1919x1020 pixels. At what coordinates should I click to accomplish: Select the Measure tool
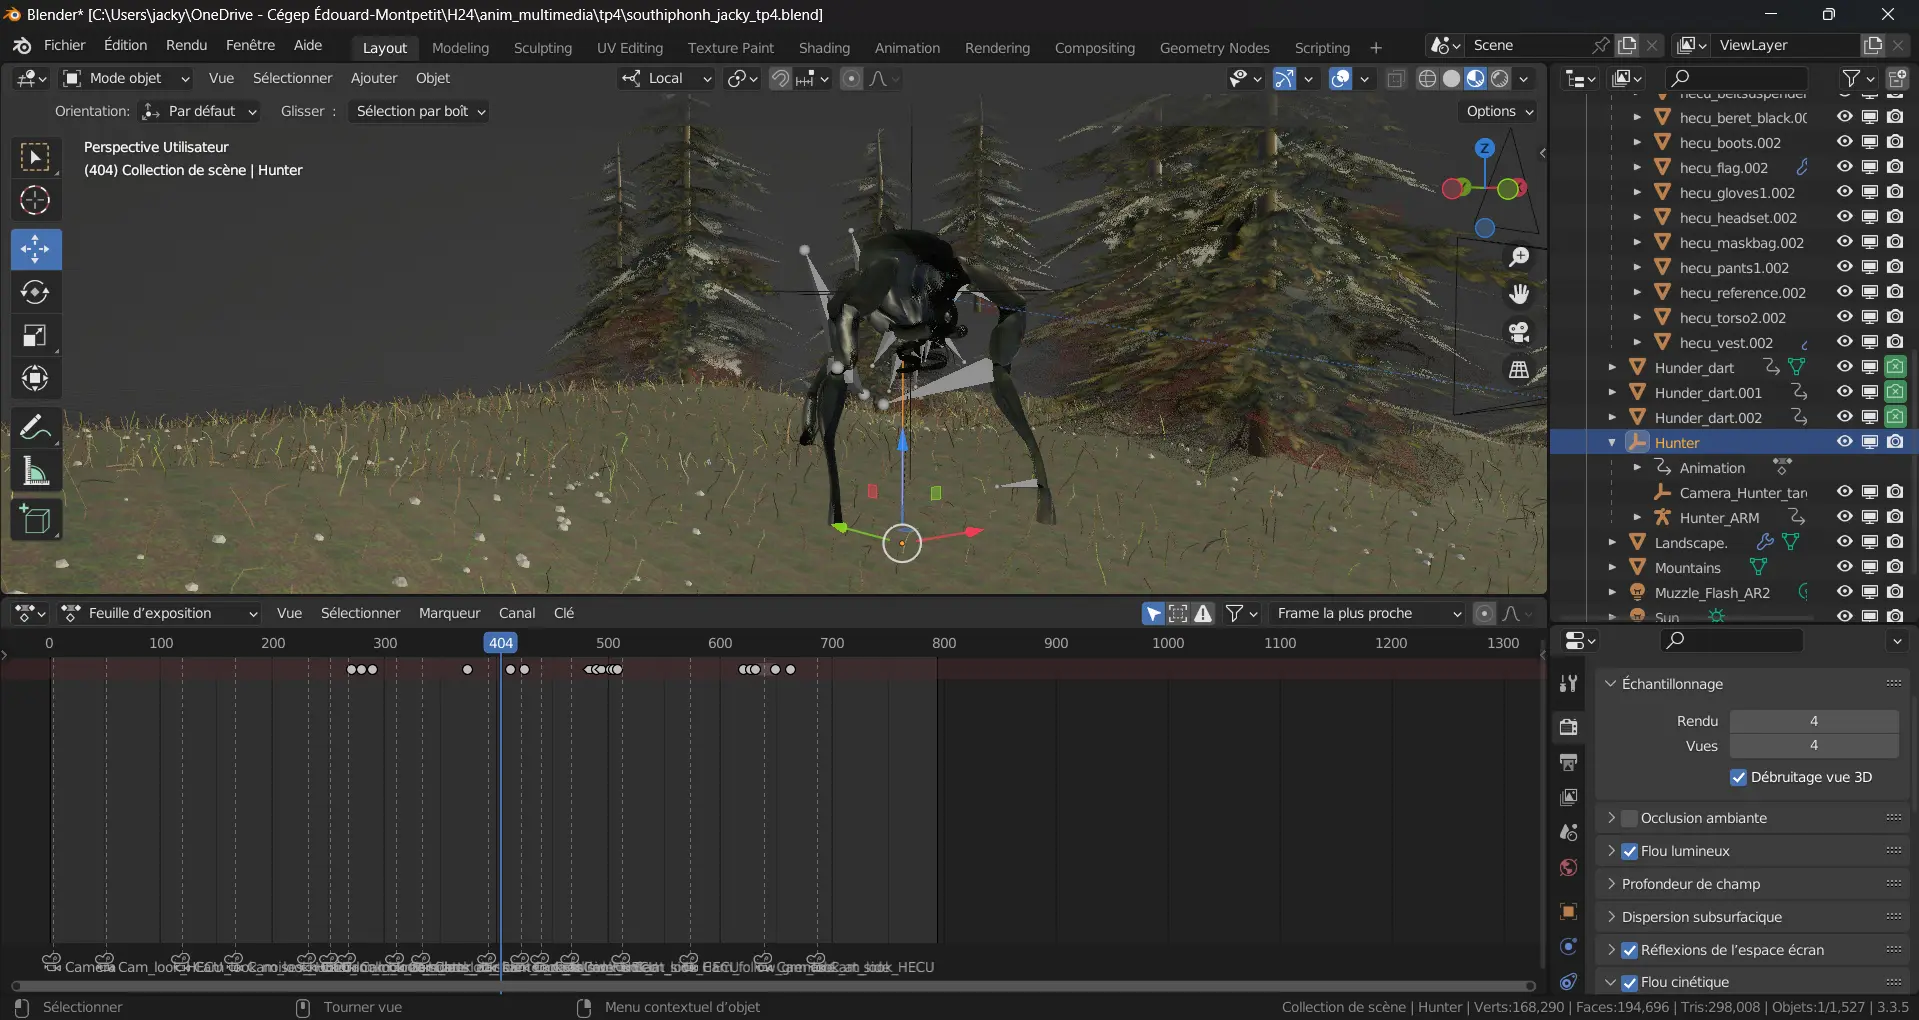point(36,471)
